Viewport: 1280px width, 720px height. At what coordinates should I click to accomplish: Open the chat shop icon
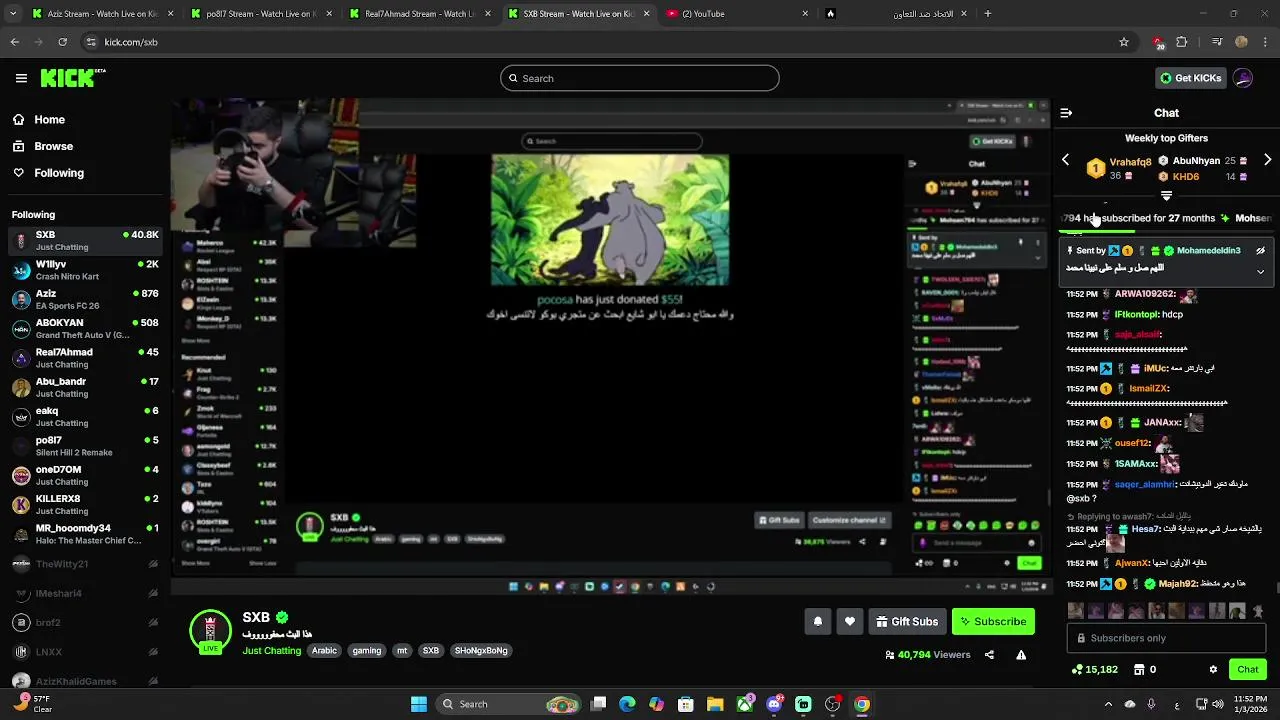1139,669
